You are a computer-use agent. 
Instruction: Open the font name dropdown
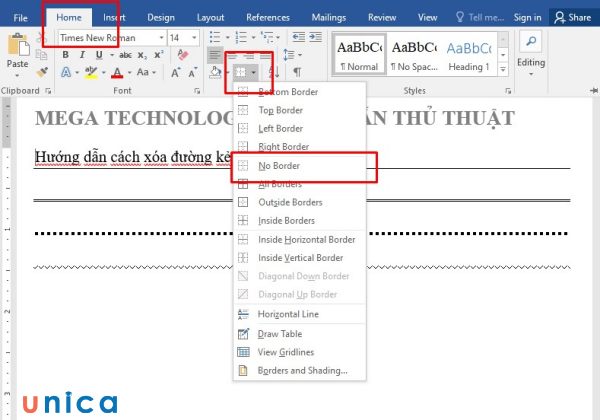[x=161, y=38]
